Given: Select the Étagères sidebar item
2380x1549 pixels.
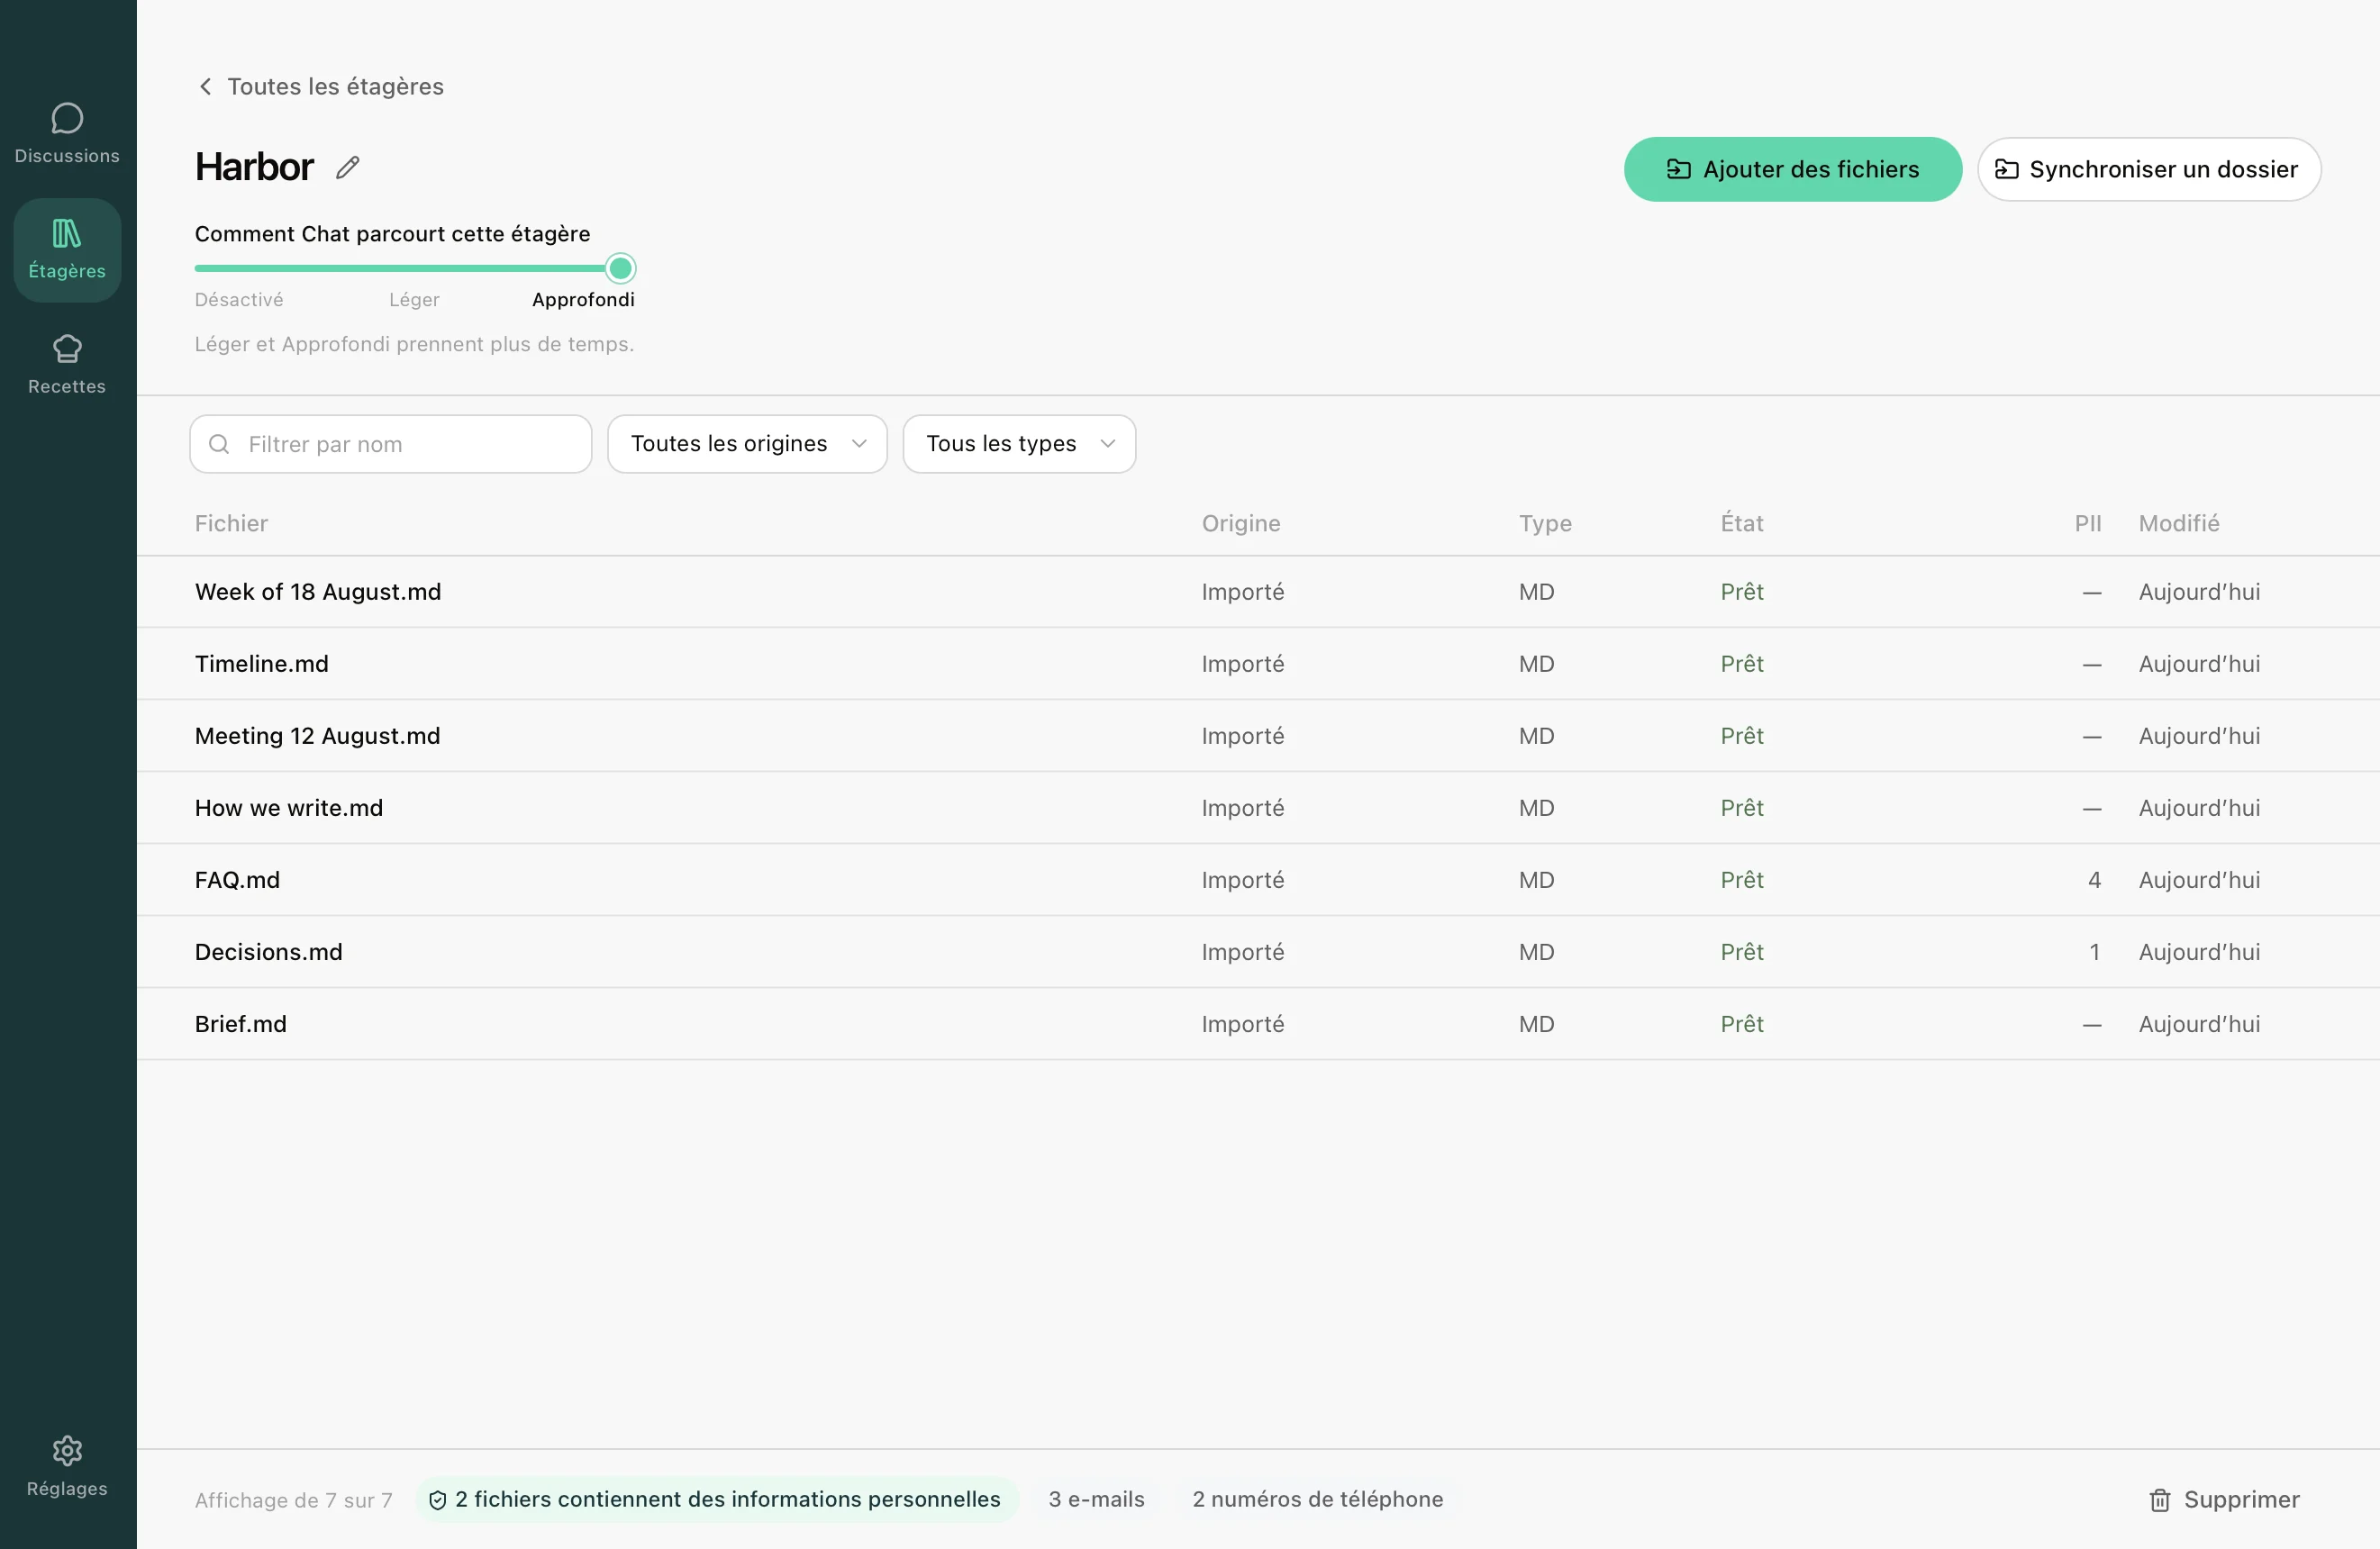Looking at the screenshot, I should [67, 250].
